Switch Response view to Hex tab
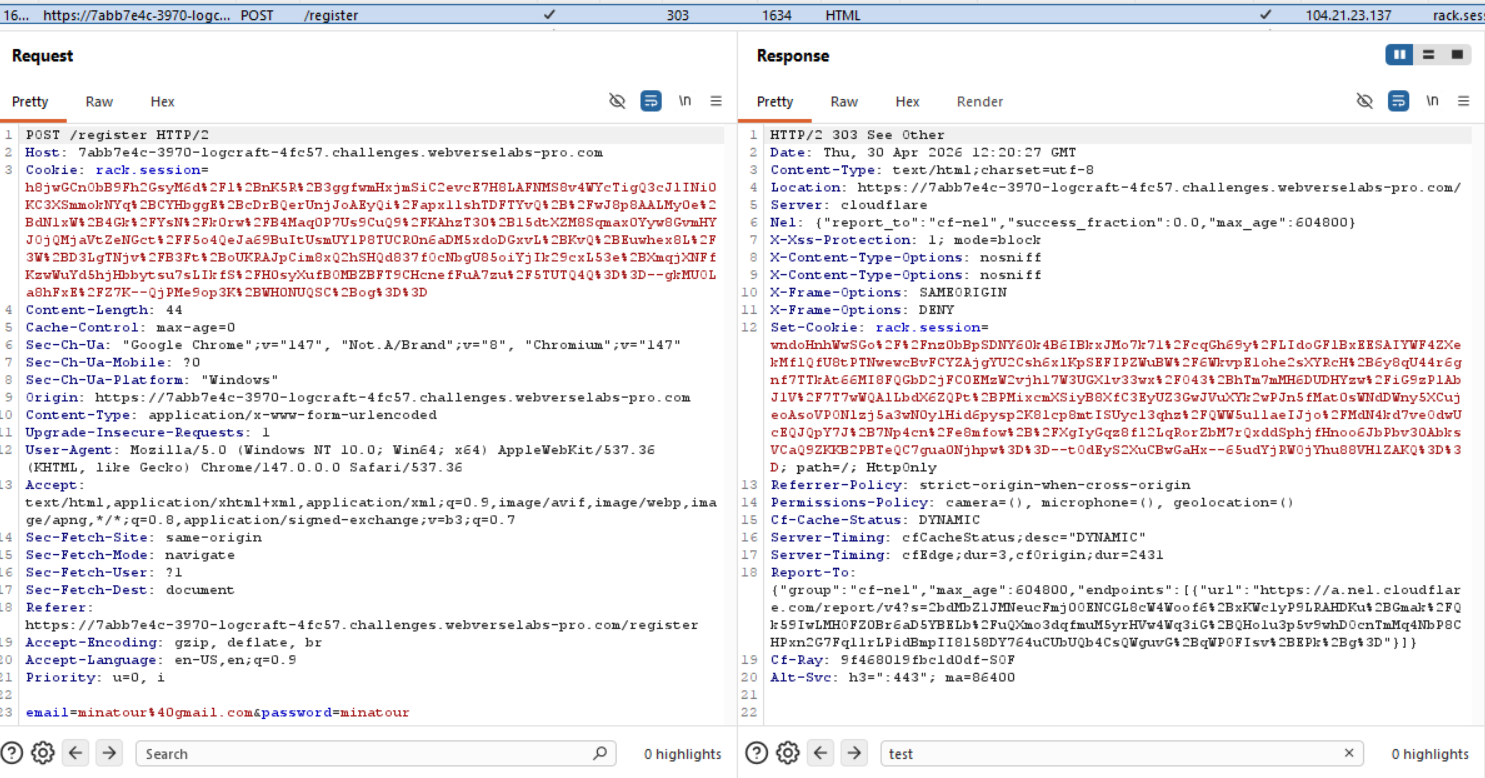 pyautogui.click(x=907, y=101)
